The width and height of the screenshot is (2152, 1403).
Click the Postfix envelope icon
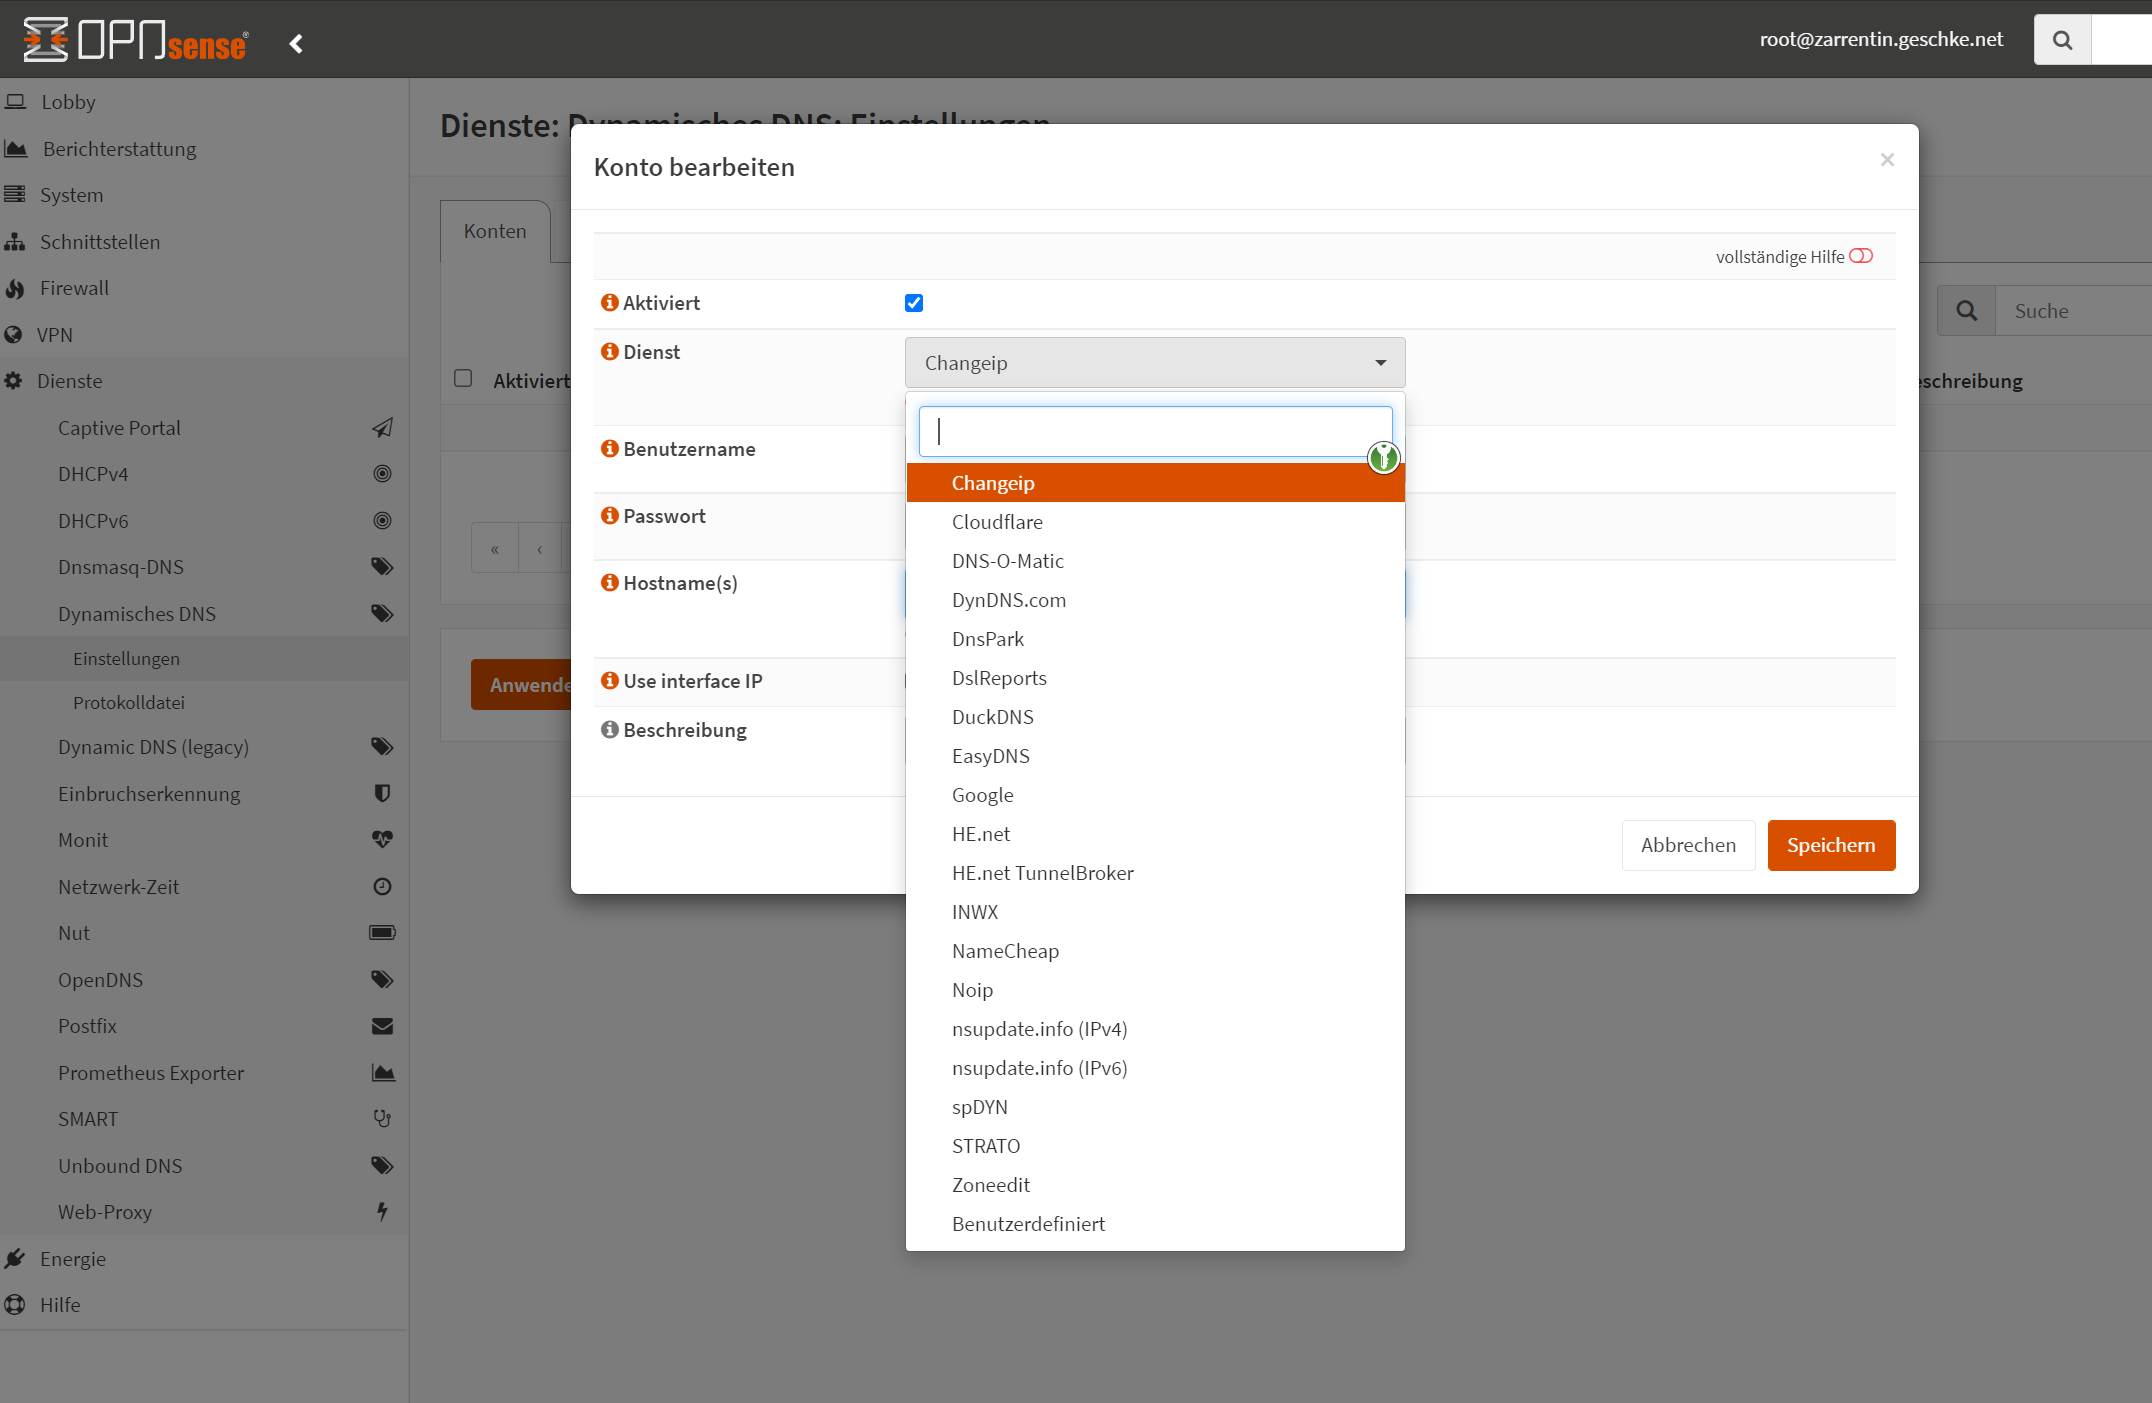(382, 1026)
